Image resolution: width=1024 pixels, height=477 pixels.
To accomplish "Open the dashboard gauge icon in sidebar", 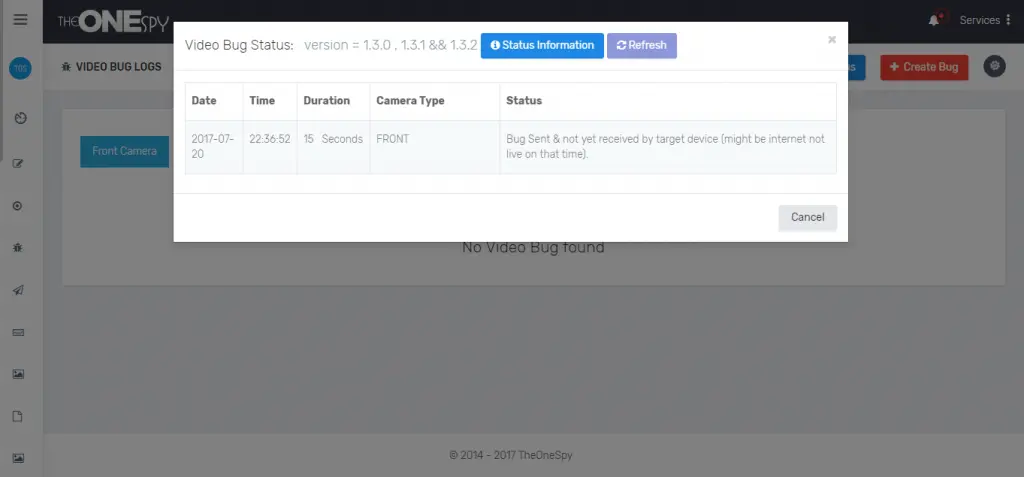I will [x=20, y=119].
